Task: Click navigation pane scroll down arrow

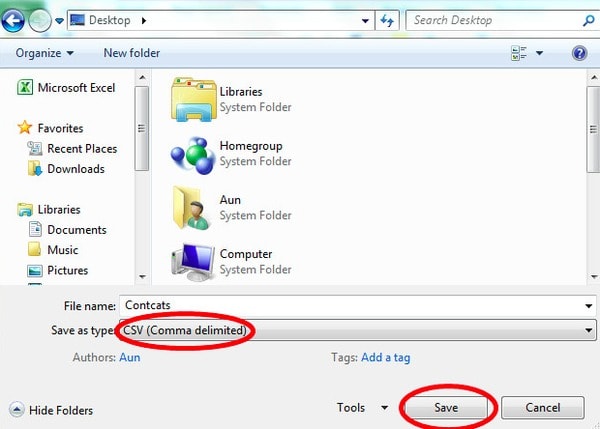Action: click(142, 276)
